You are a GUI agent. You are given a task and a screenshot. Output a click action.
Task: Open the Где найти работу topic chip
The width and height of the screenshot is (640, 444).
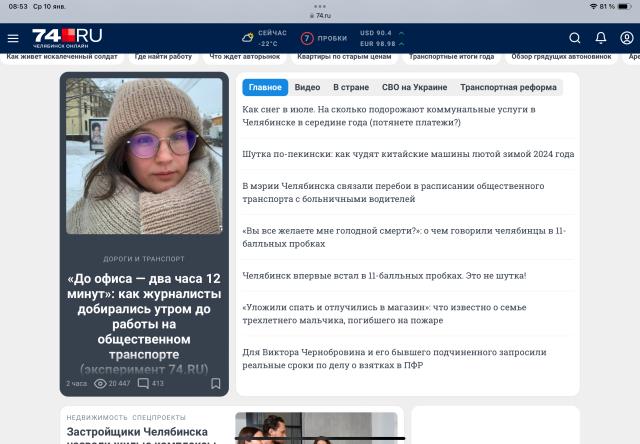[163, 57]
